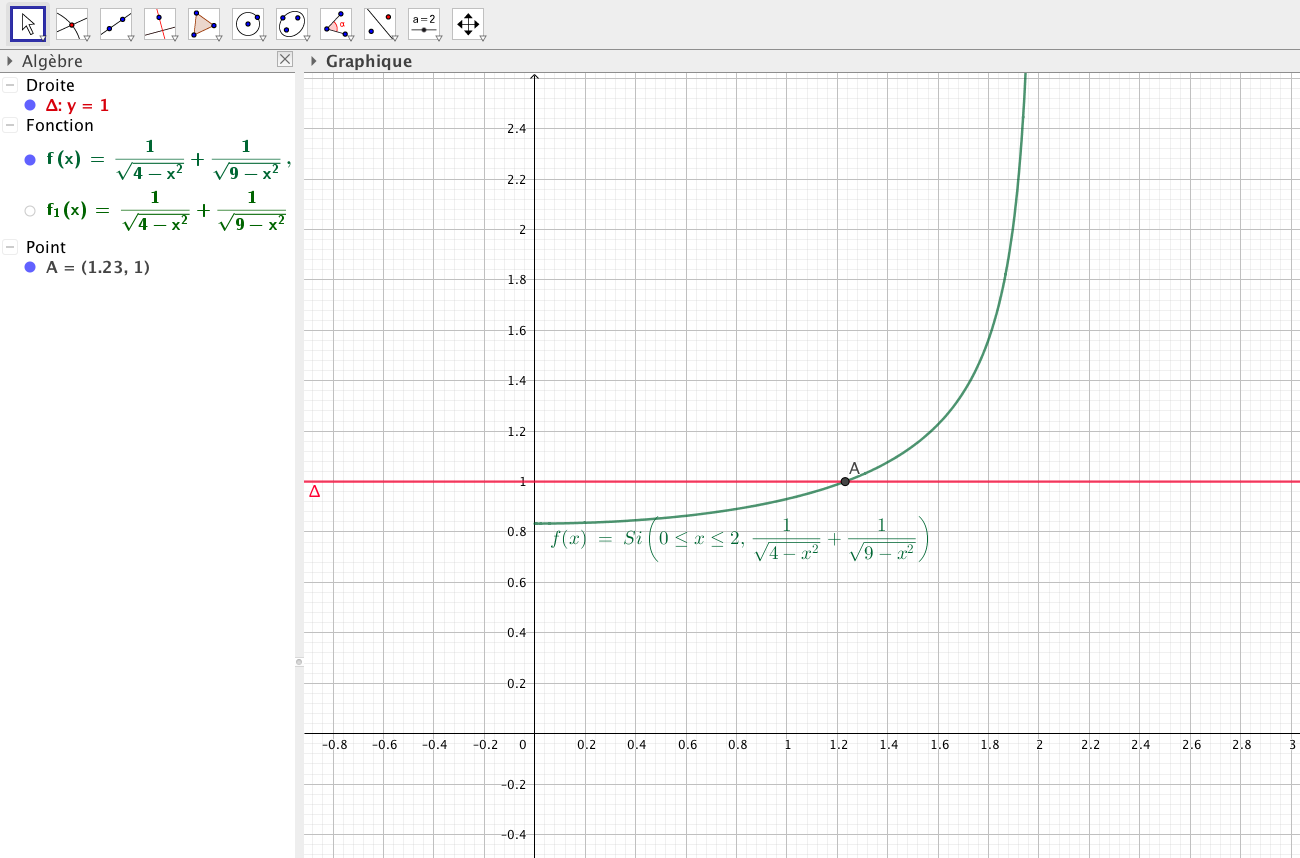Select the Angle measurement tool
The height and width of the screenshot is (858, 1300).
click(x=336, y=23)
